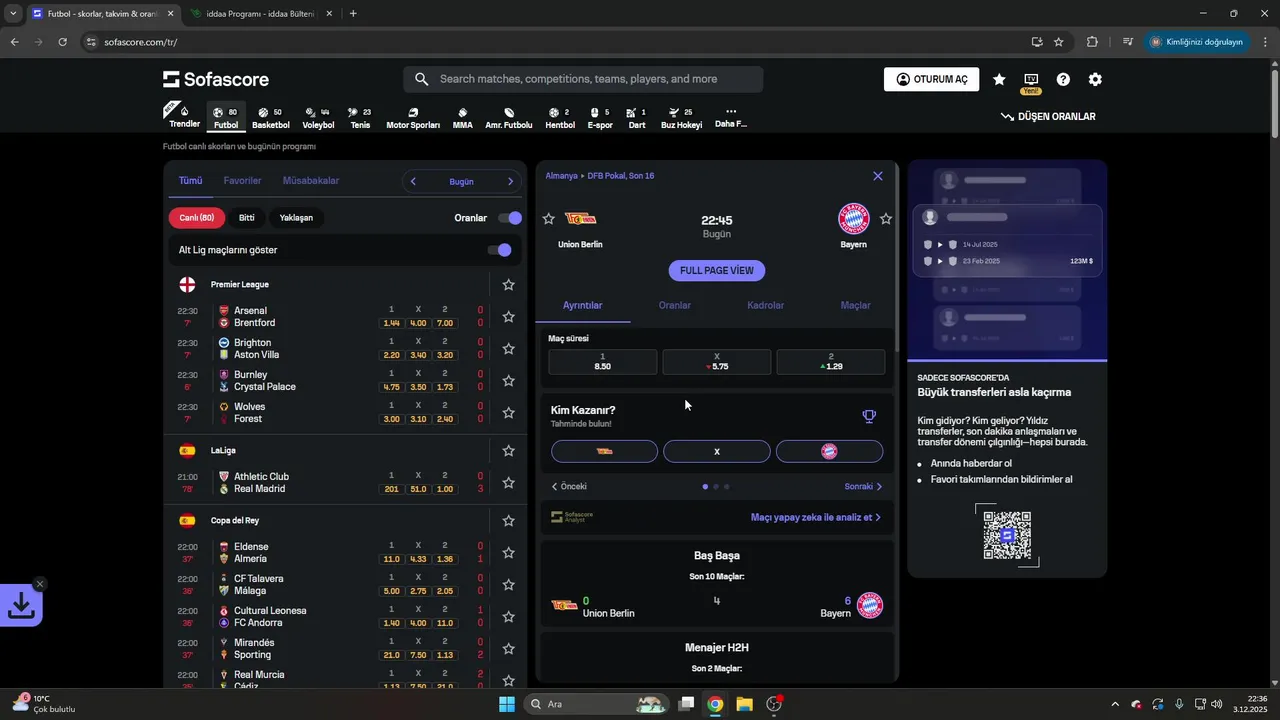Favorite the Premier League competition star
This screenshot has height=720, width=1280.
tap(508, 285)
